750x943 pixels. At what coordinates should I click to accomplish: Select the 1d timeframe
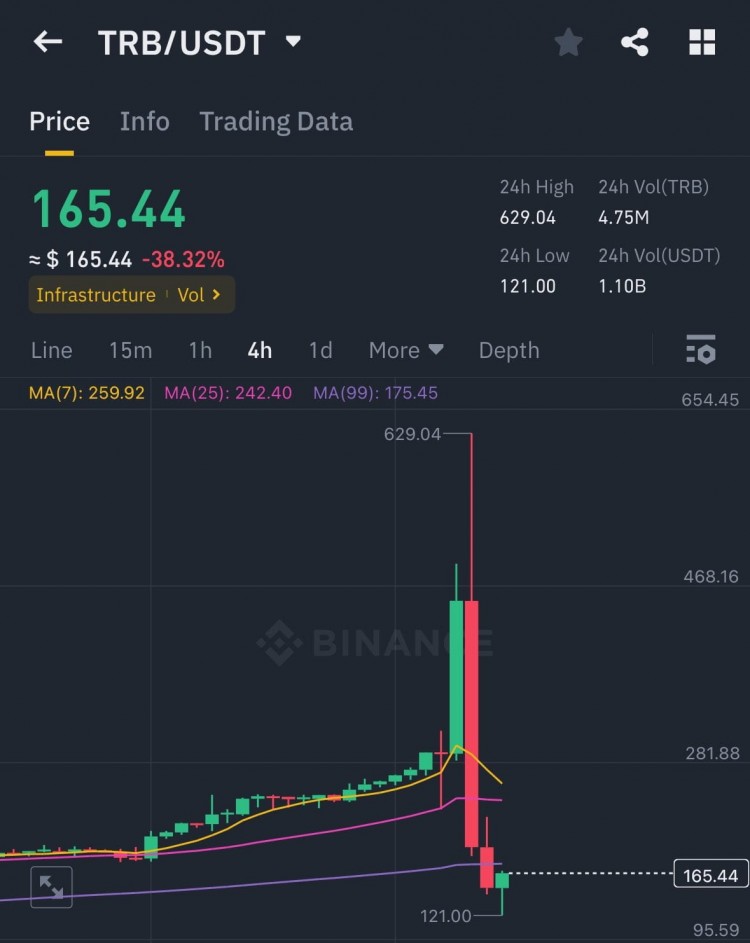pos(320,350)
